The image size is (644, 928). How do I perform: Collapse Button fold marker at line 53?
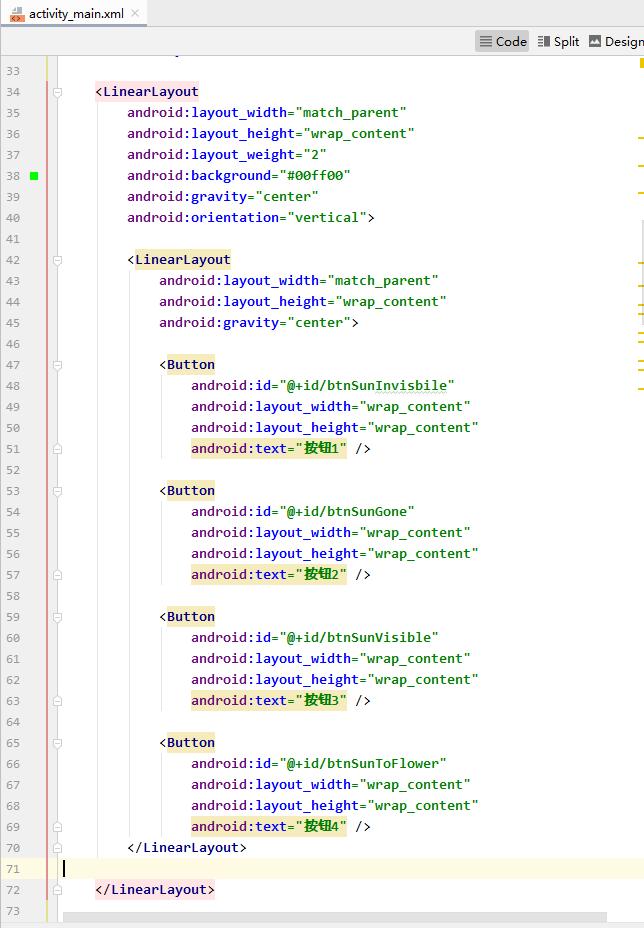click(x=57, y=491)
